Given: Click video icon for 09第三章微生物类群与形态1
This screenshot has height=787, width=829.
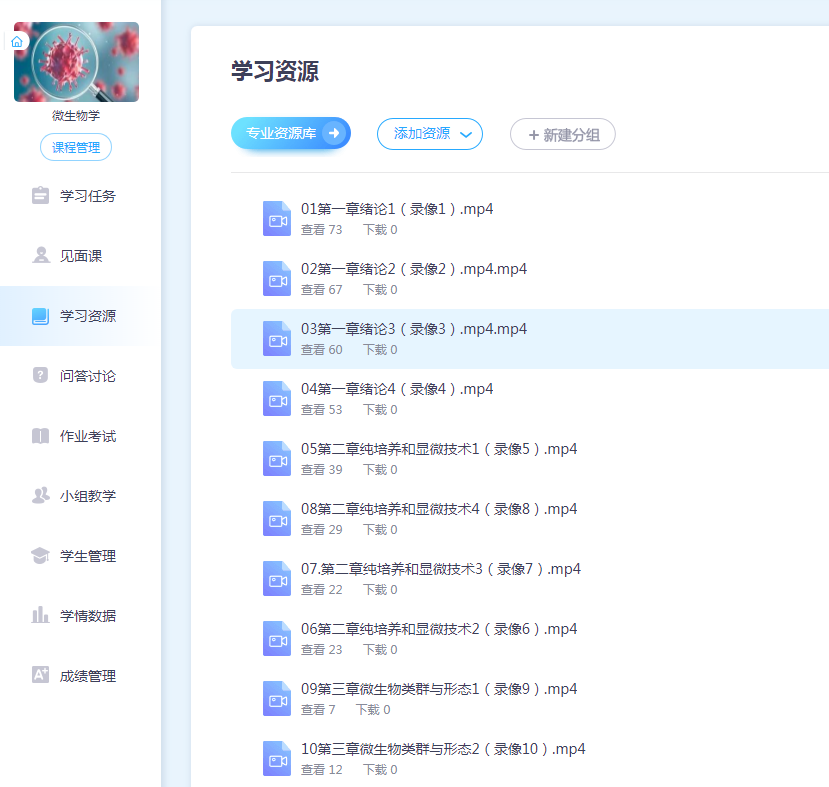Looking at the screenshot, I should coord(277,698).
